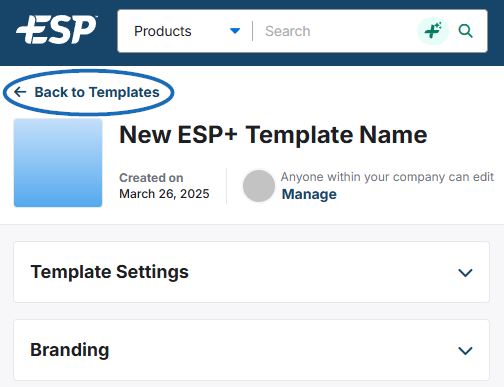Click the March 26, 2025 creation date
504x387 pixels.
pos(164,194)
